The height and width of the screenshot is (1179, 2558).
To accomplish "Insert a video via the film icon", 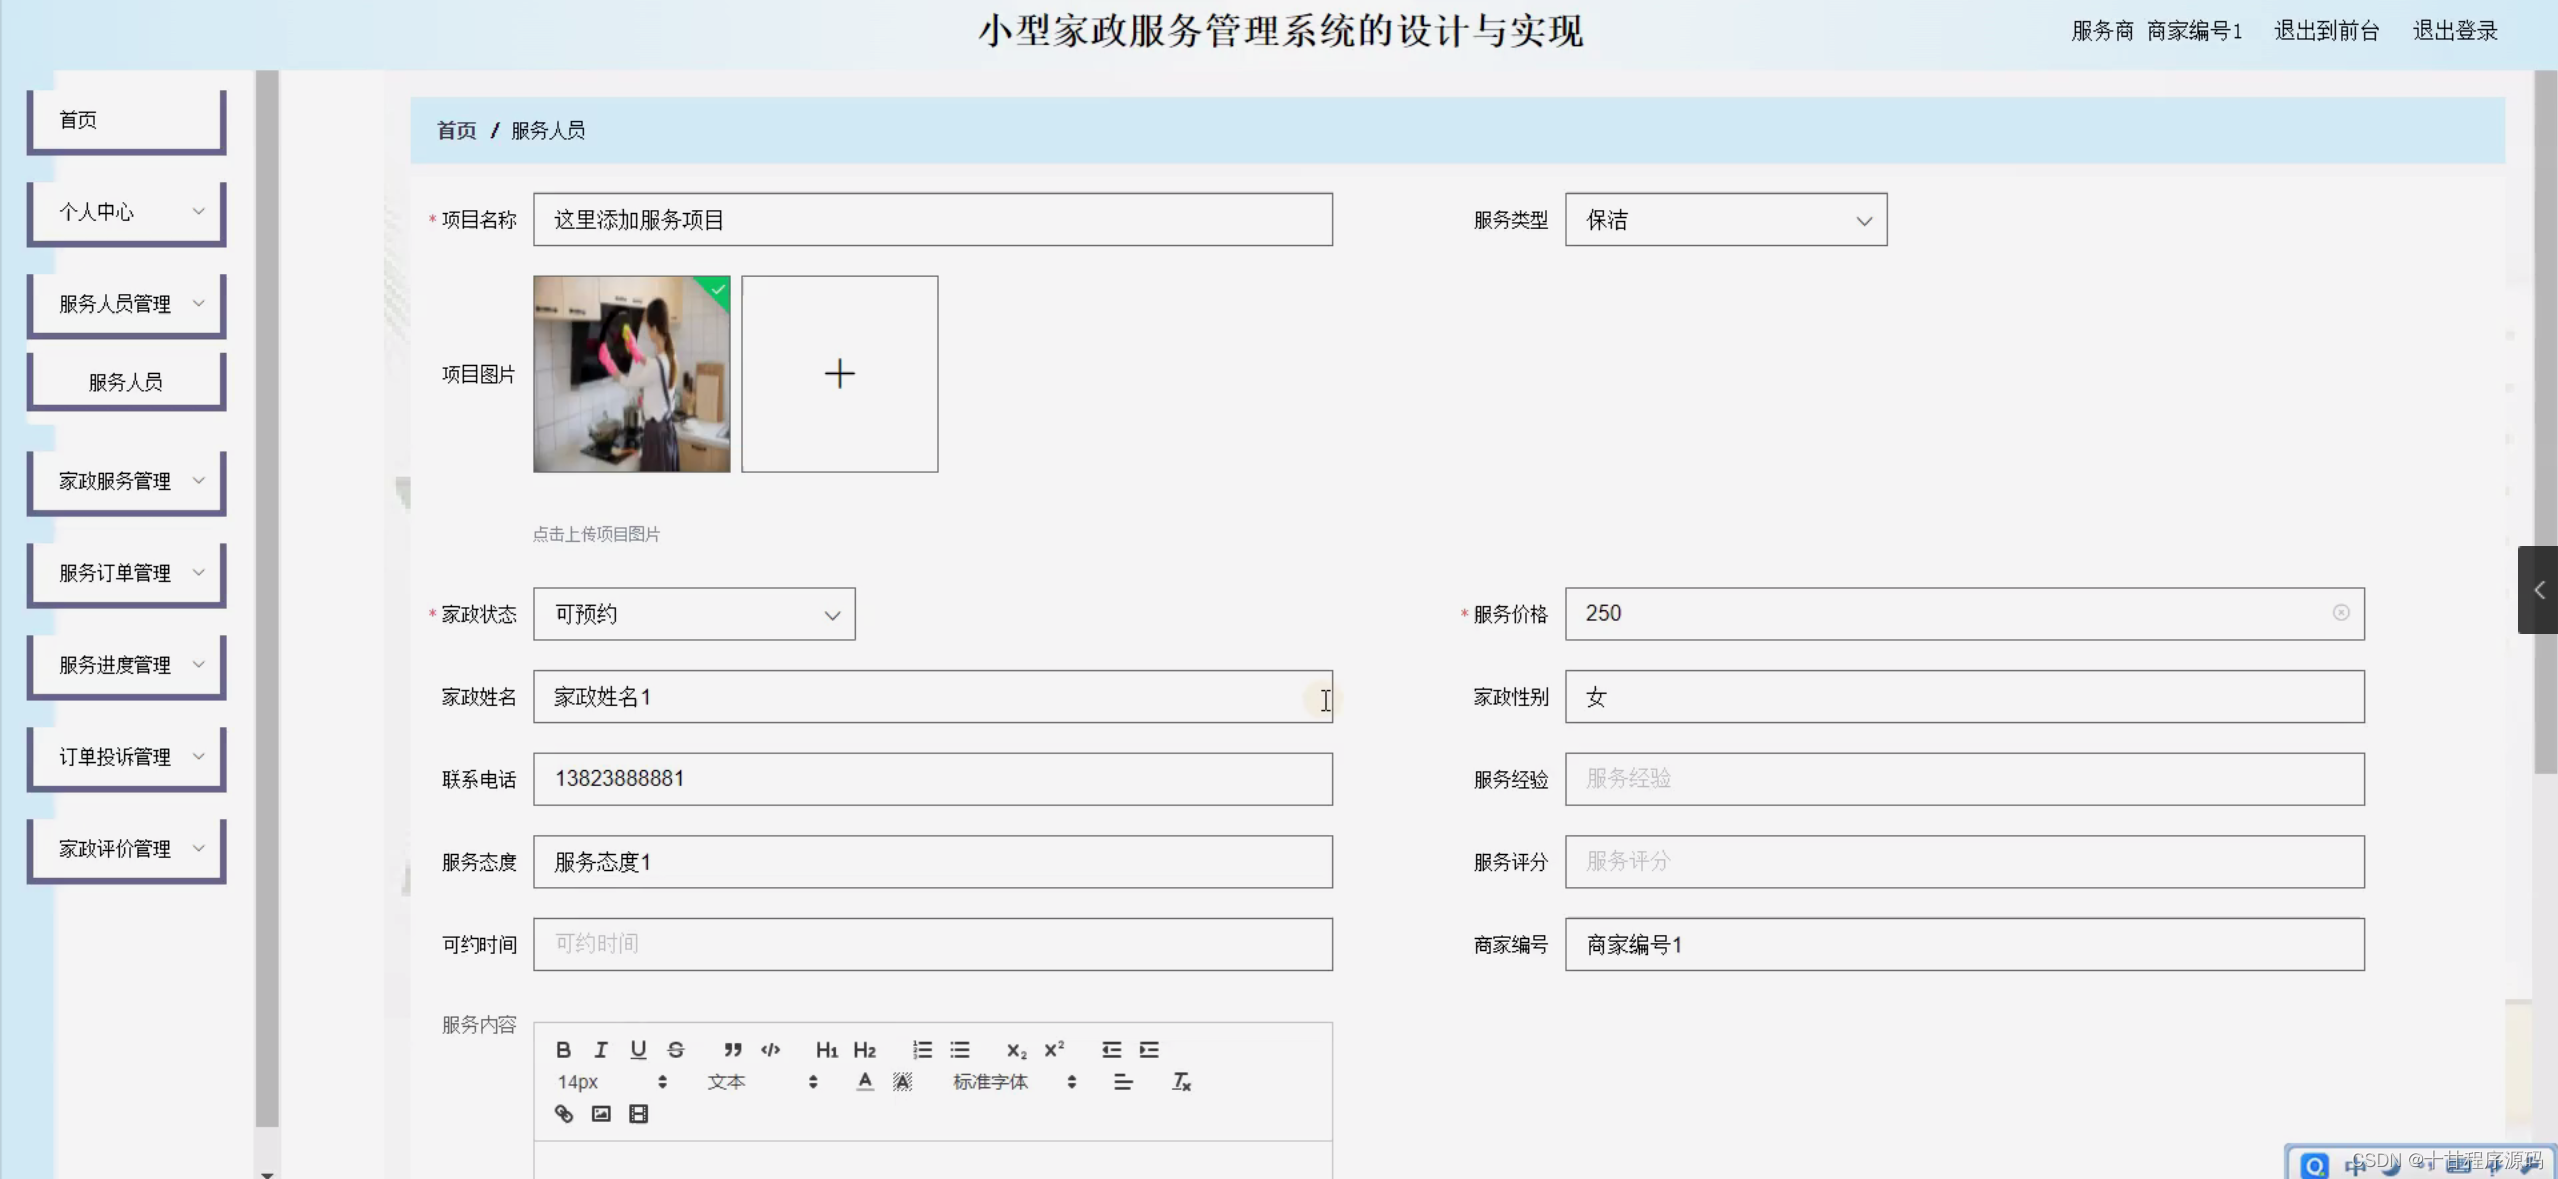I will (638, 1113).
